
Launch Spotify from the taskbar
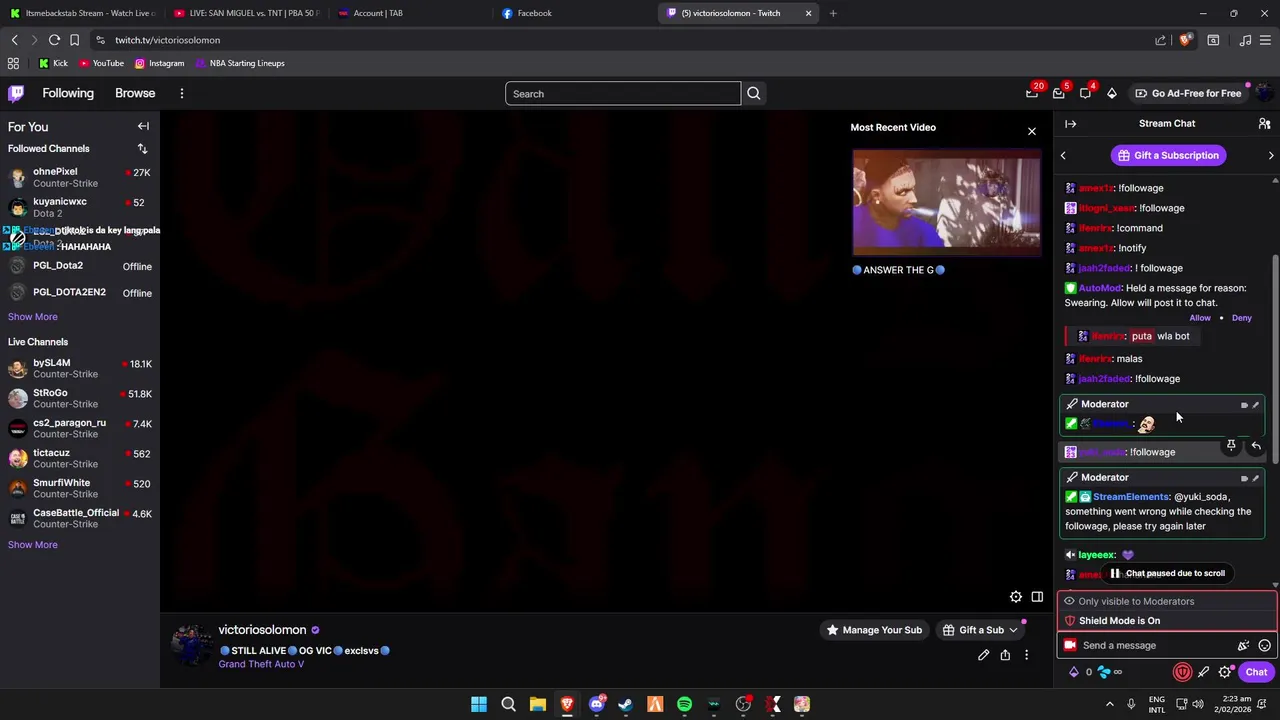(684, 704)
